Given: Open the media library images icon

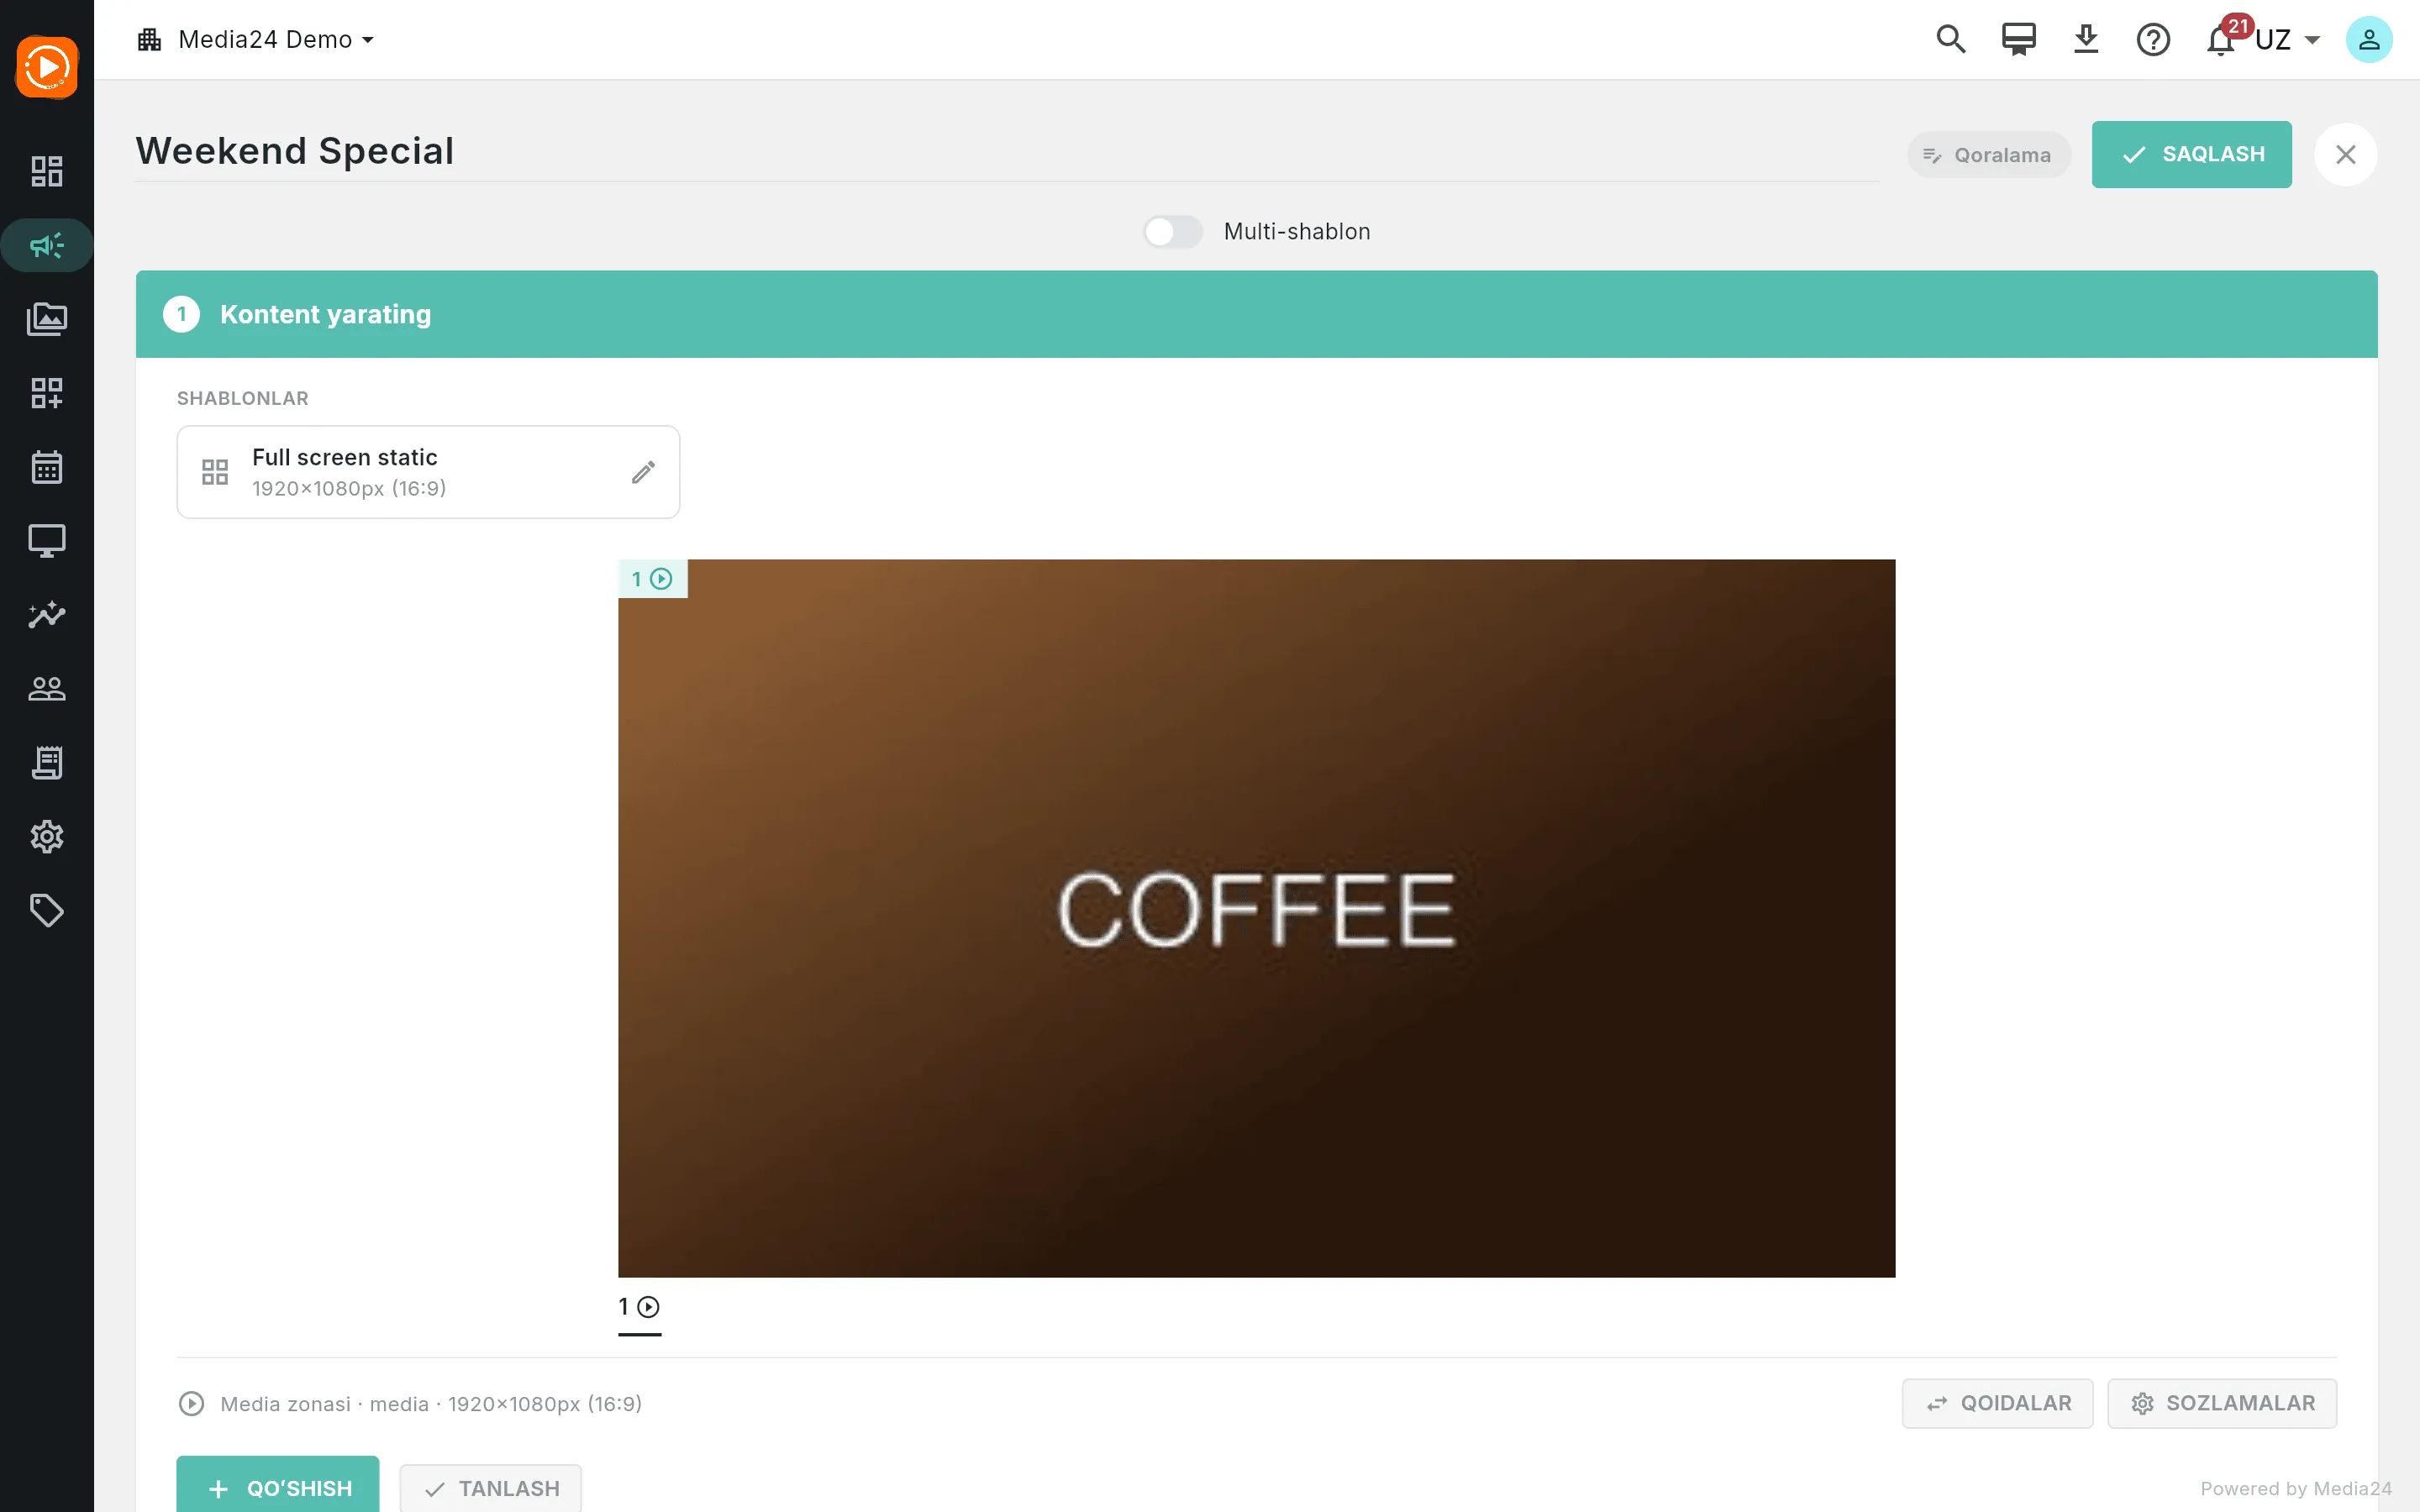Looking at the screenshot, I should coord(46,319).
